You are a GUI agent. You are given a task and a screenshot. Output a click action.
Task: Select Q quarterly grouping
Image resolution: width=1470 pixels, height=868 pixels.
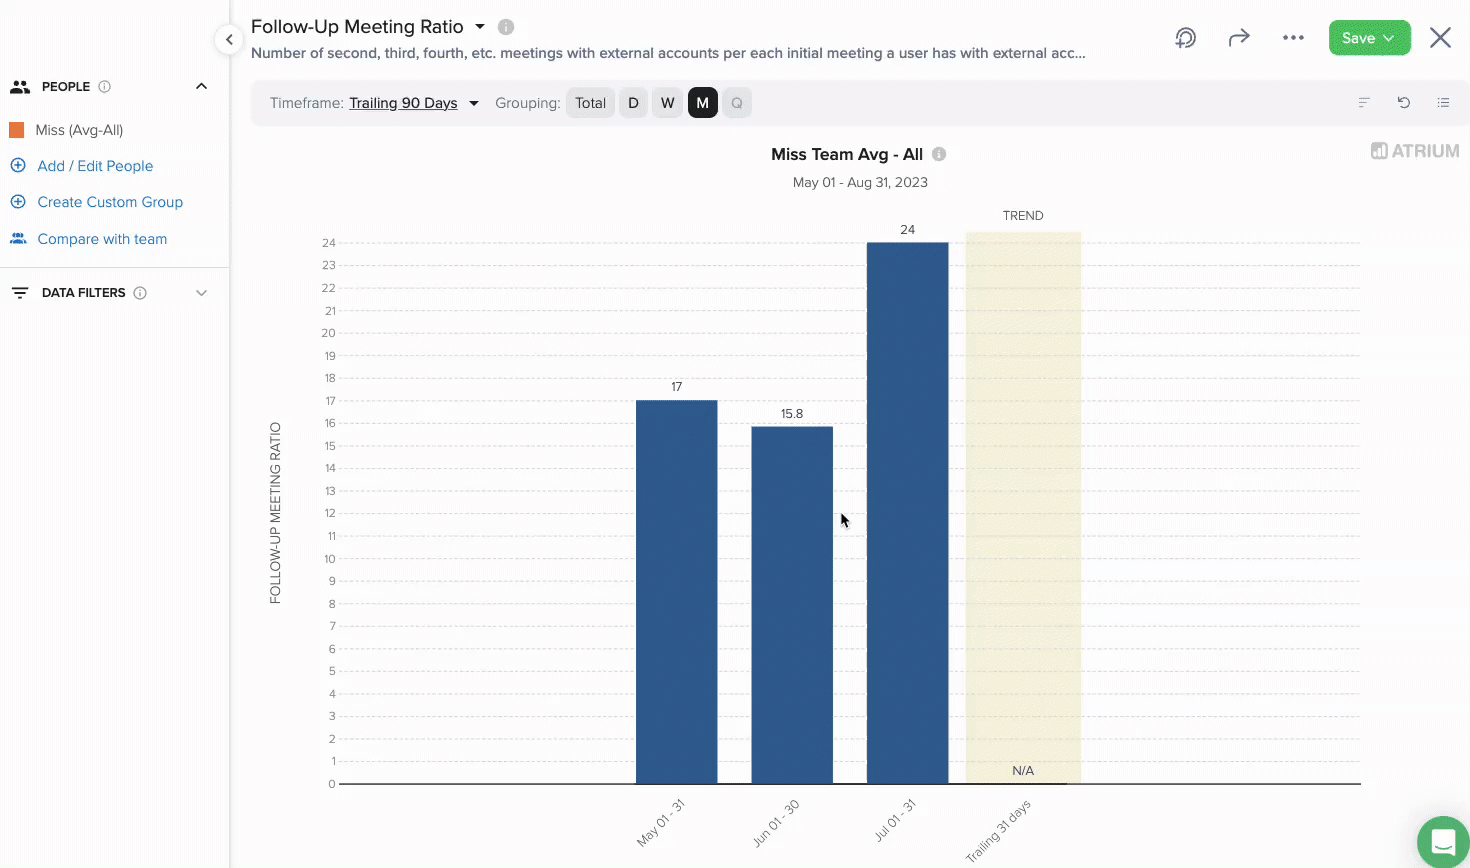pyautogui.click(x=737, y=103)
